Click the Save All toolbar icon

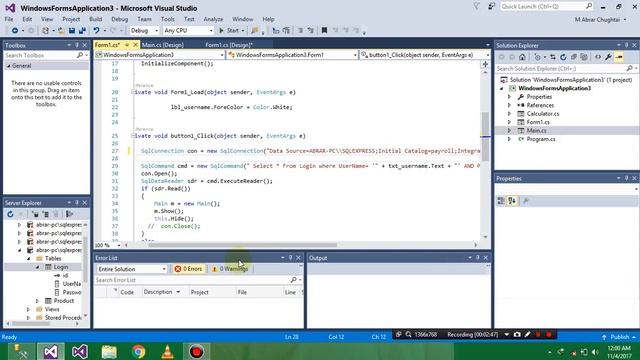coord(82,31)
